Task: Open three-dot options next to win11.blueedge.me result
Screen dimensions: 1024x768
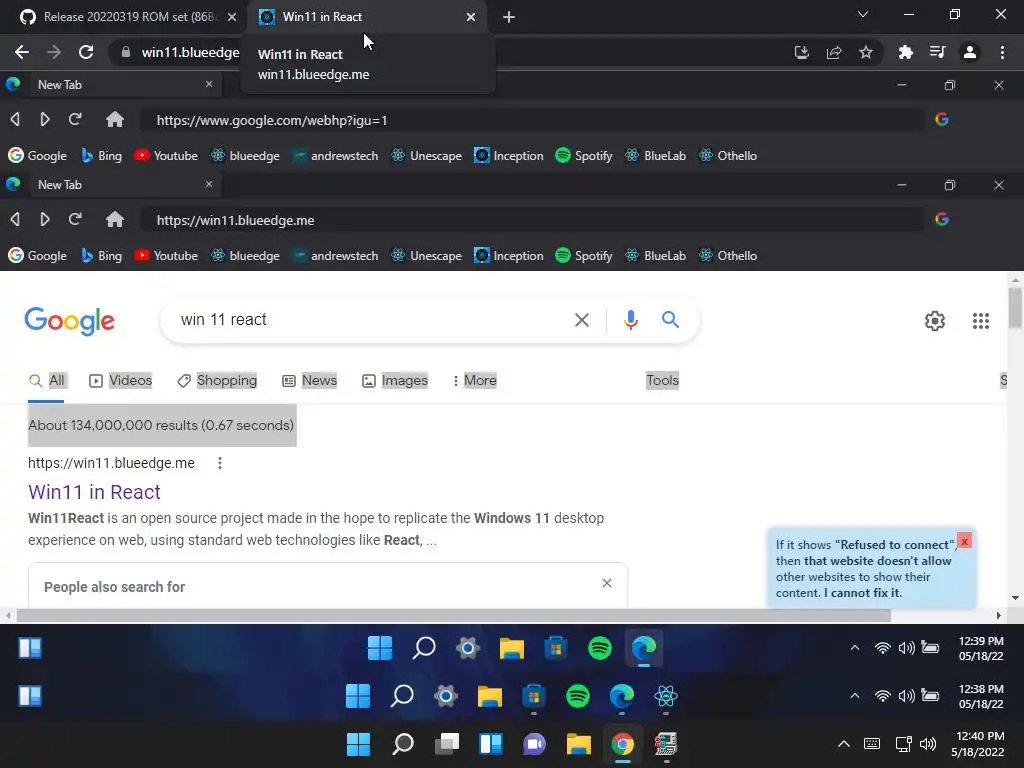Action: pos(220,463)
